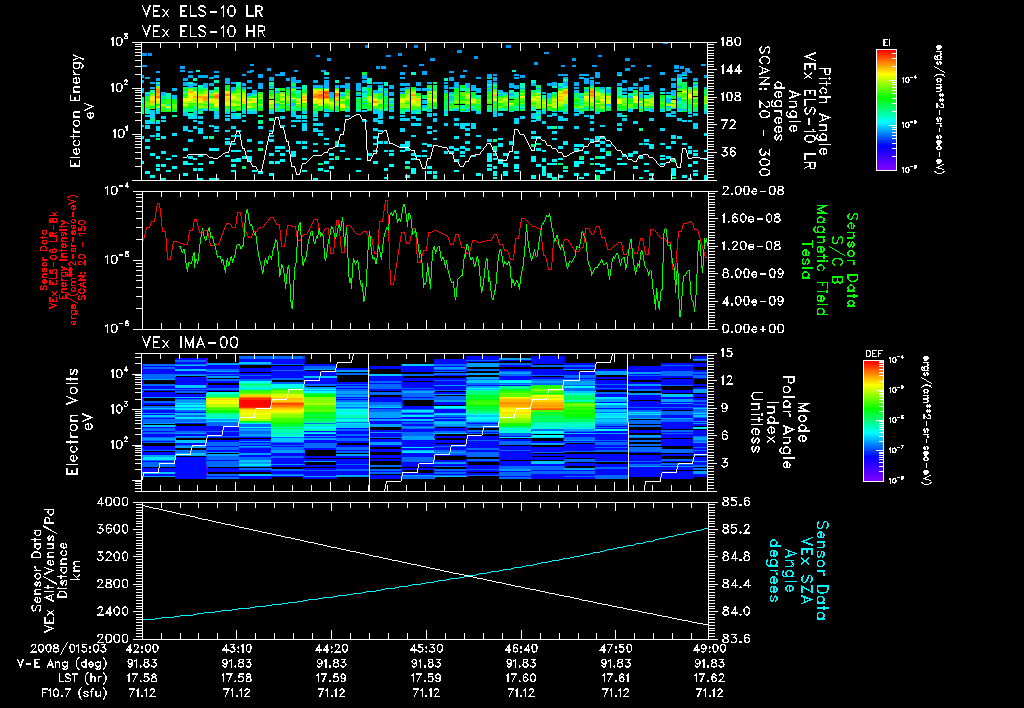The height and width of the screenshot is (708, 1024).
Task: Click the red hot spot in the IMA spectrogram
Action: coord(255,402)
